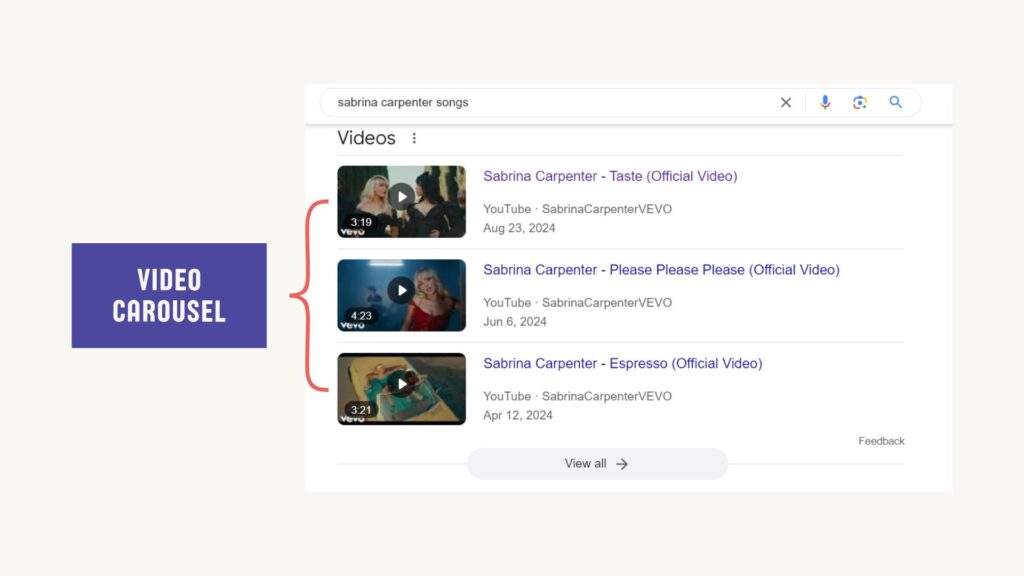Click YouTube · SabrinaCarpenterVEVO under the Espresso video

[x=577, y=396]
